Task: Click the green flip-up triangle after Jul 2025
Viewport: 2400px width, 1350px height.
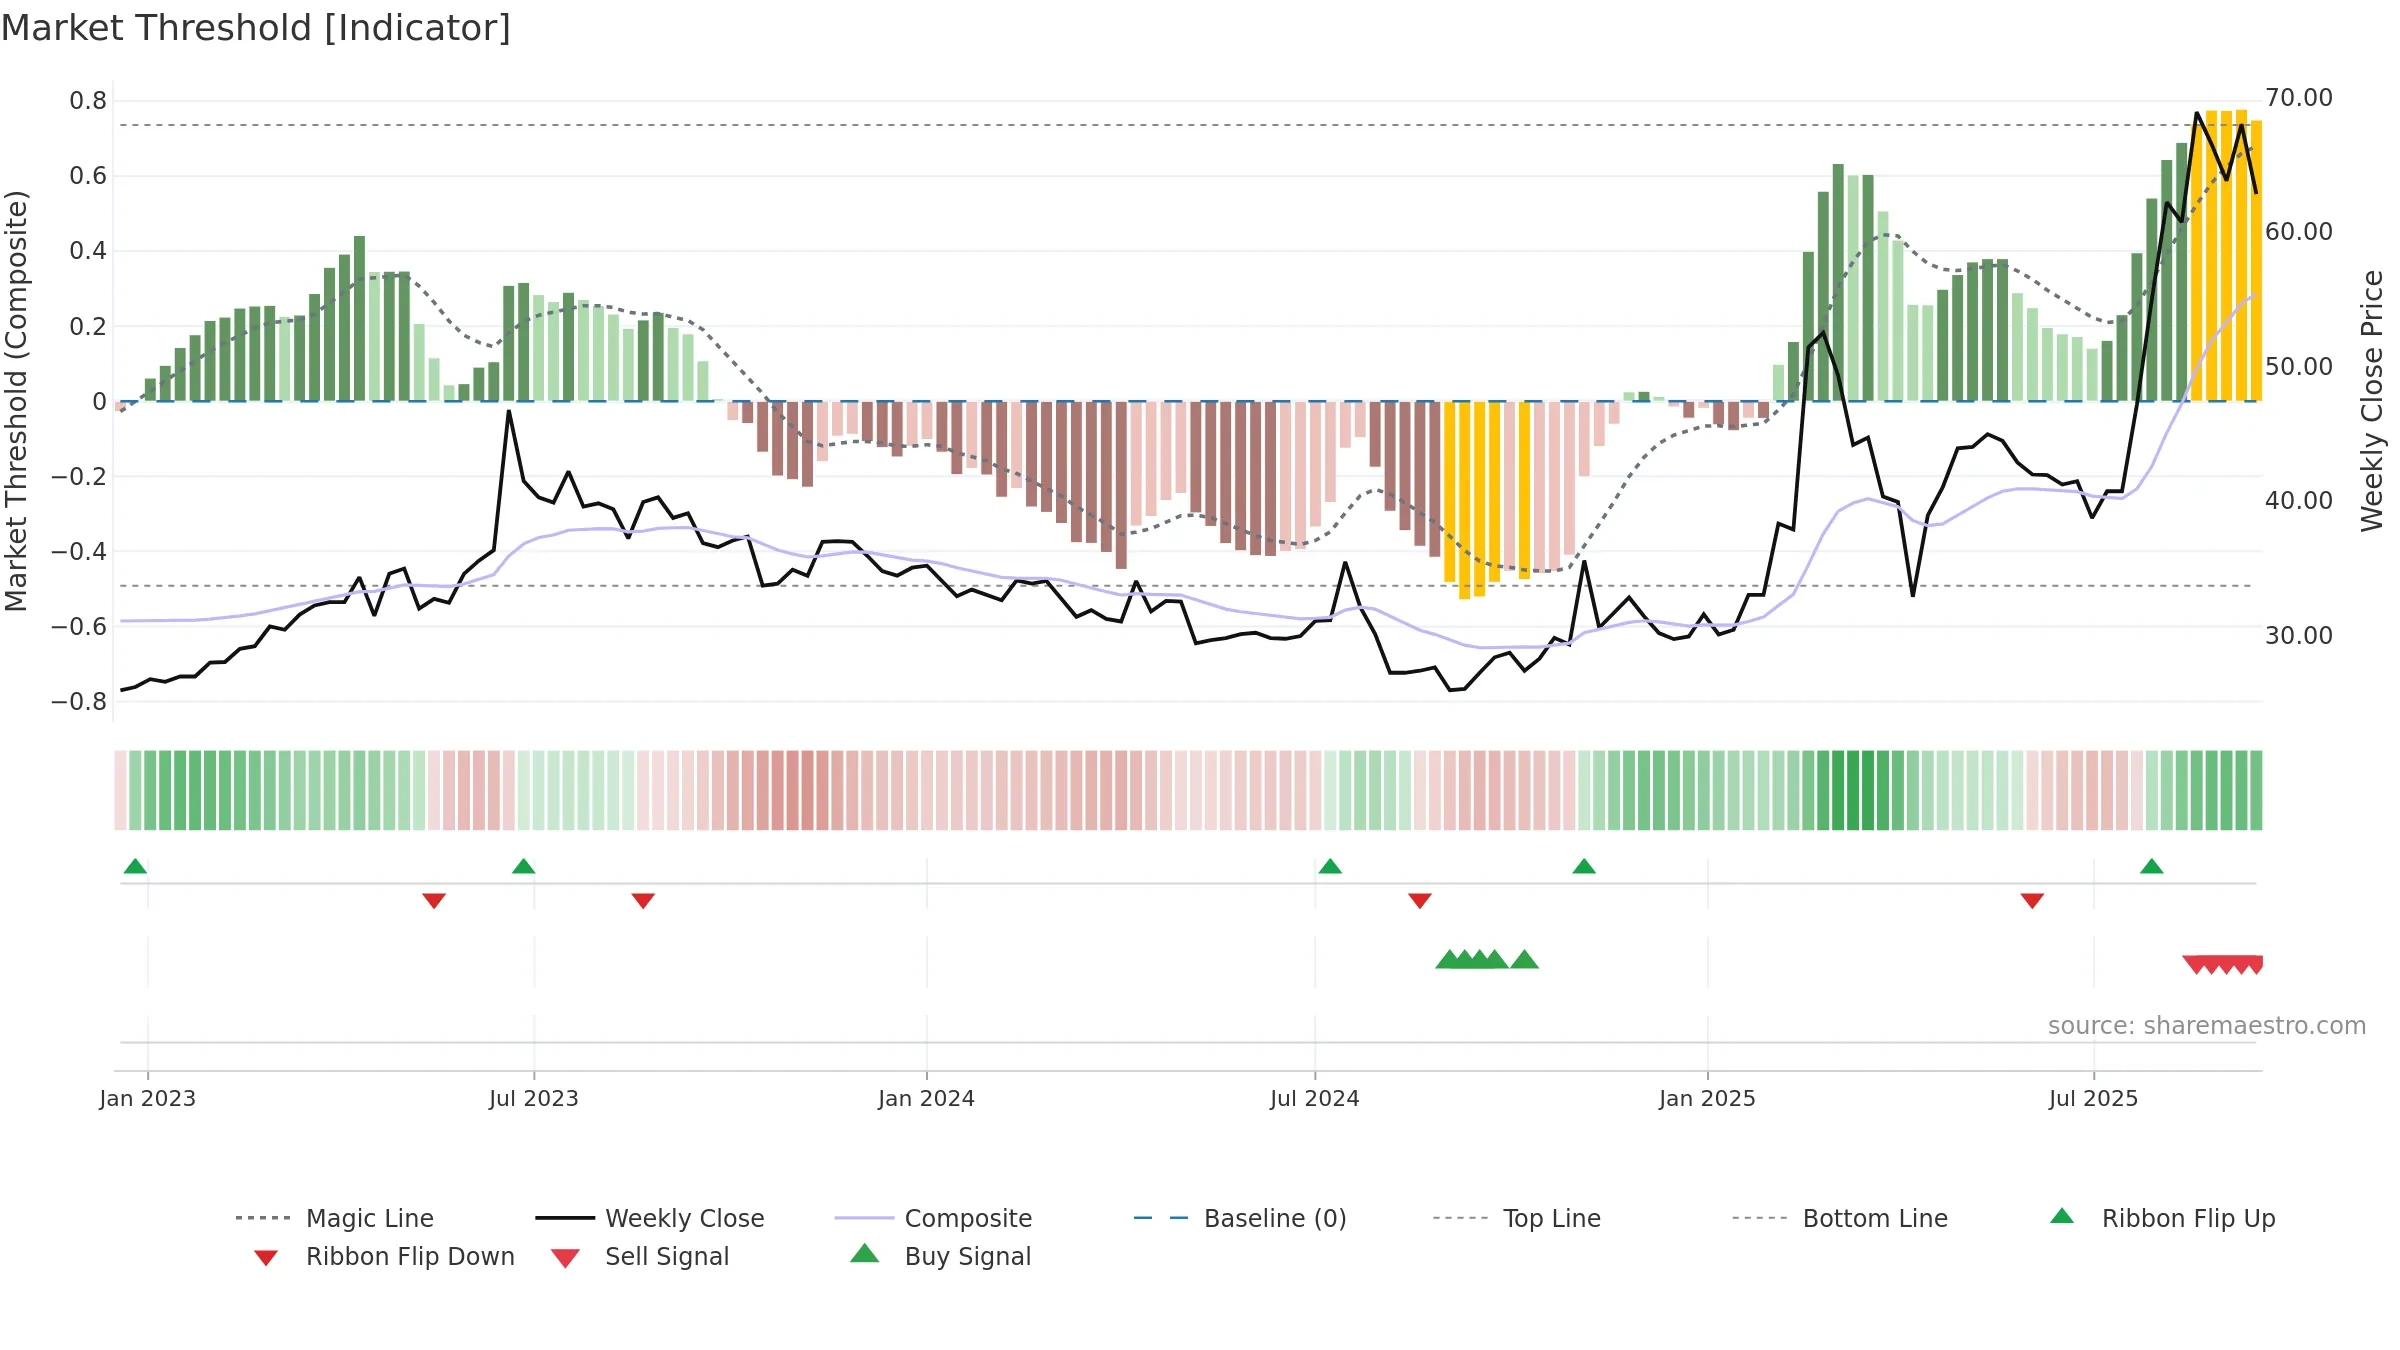Action: click(x=2152, y=866)
